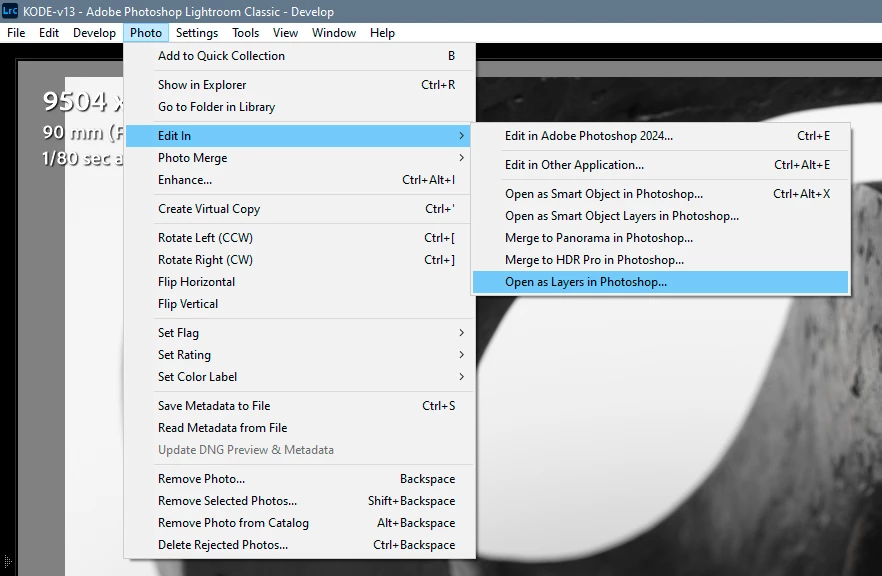Choose Go to Folder in Library
Screen dimensions: 882x576
tap(299, 107)
